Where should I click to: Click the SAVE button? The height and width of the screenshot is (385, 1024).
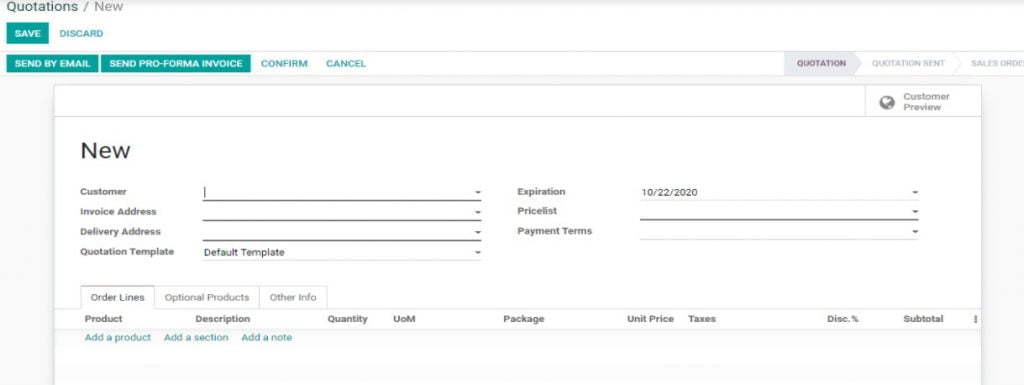click(27, 33)
